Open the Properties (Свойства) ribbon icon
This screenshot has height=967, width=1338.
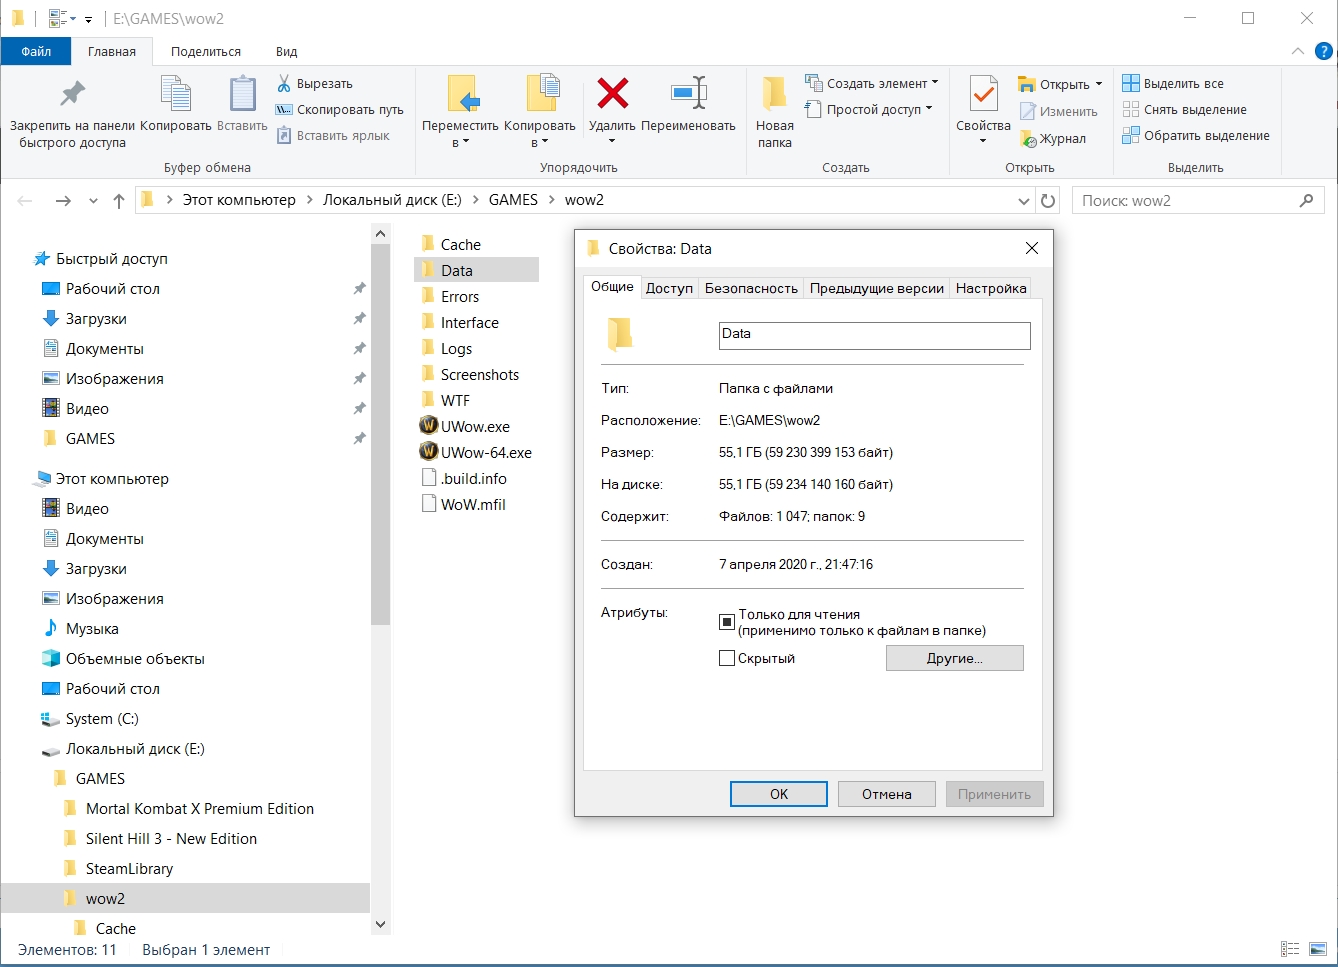pyautogui.click(x=983, y=96)
